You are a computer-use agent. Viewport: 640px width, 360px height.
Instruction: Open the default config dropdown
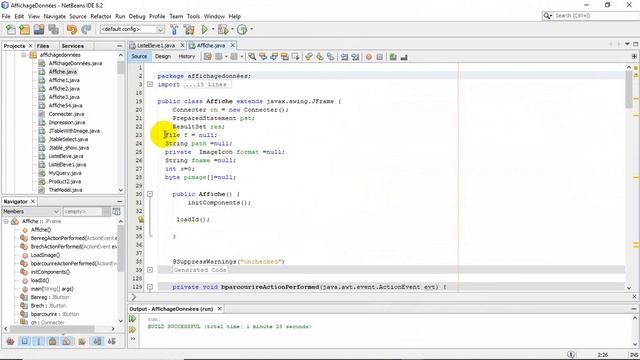160,29
